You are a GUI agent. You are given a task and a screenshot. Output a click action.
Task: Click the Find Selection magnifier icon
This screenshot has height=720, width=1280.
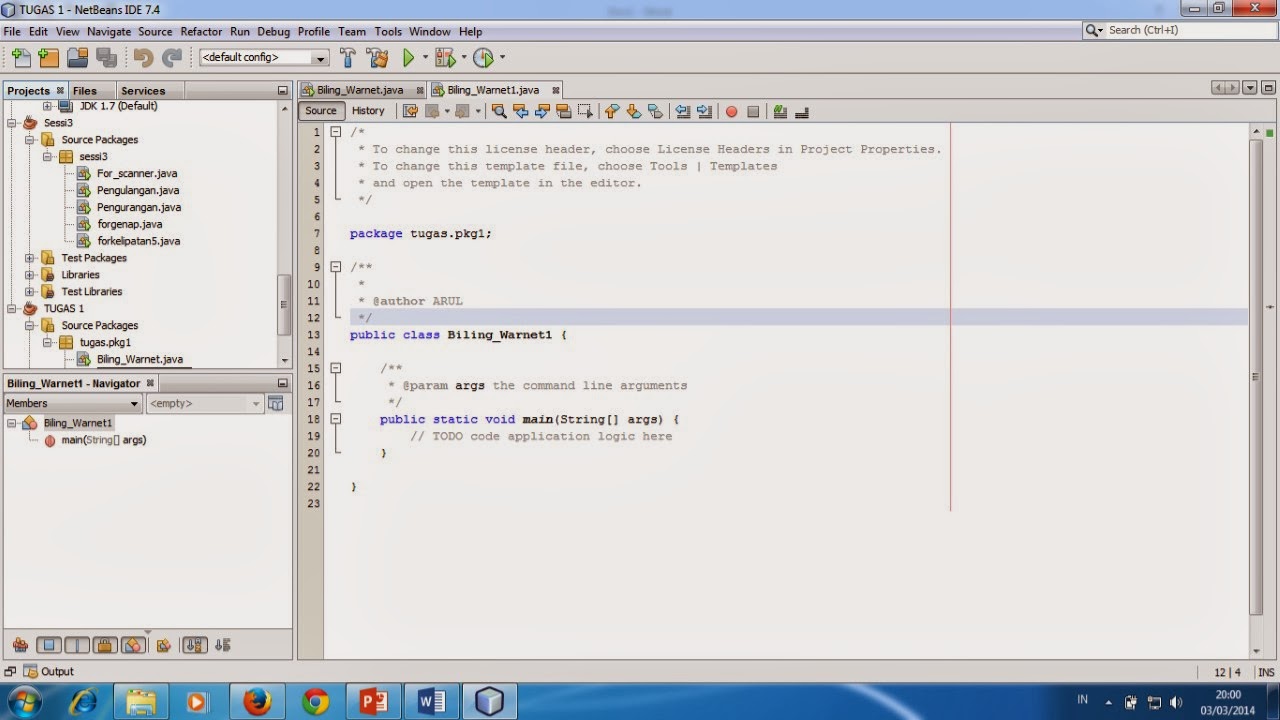(x=500, y=111)
